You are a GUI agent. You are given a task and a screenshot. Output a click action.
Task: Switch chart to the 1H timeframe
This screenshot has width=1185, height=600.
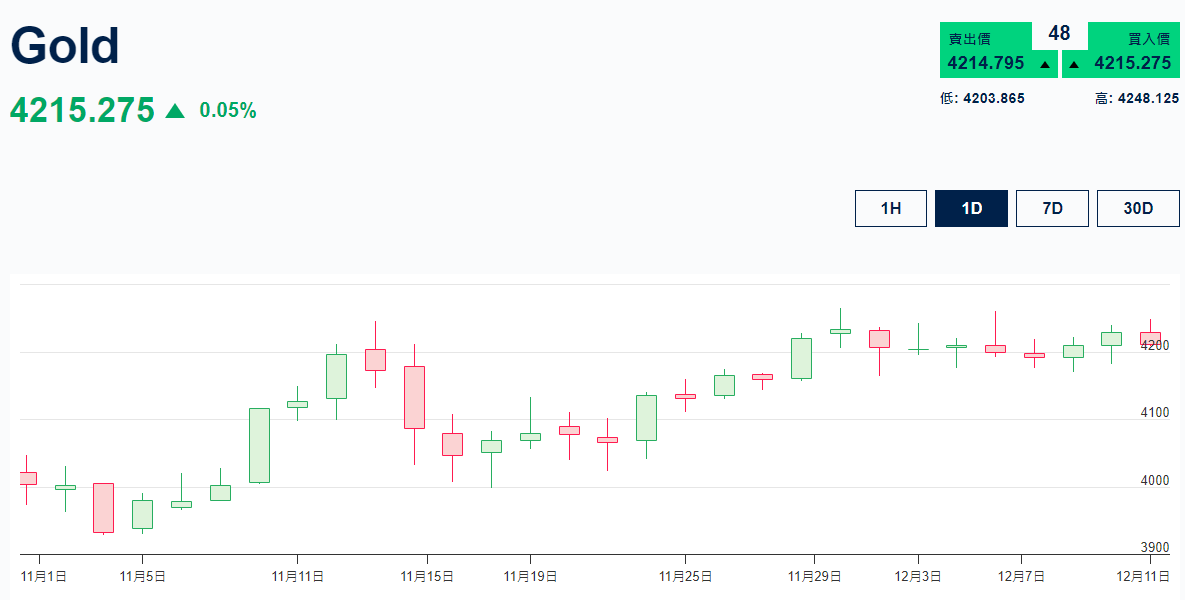(890, 208)
